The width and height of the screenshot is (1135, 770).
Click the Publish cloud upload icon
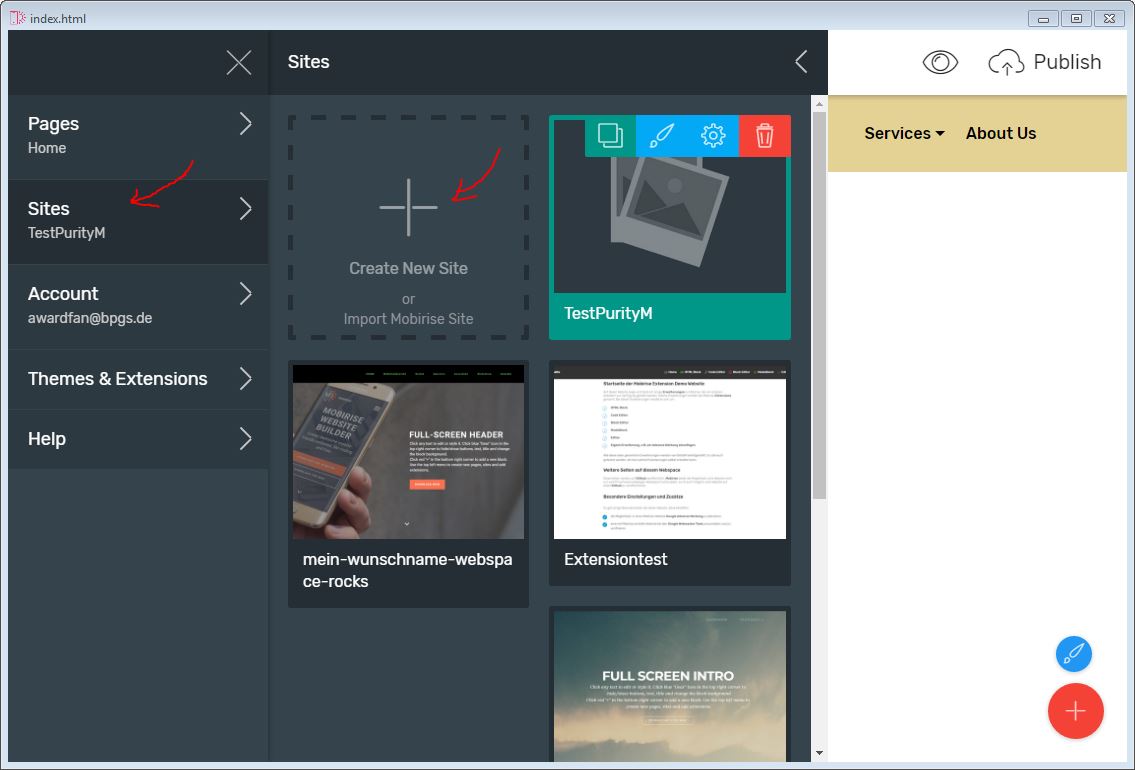1006,63
